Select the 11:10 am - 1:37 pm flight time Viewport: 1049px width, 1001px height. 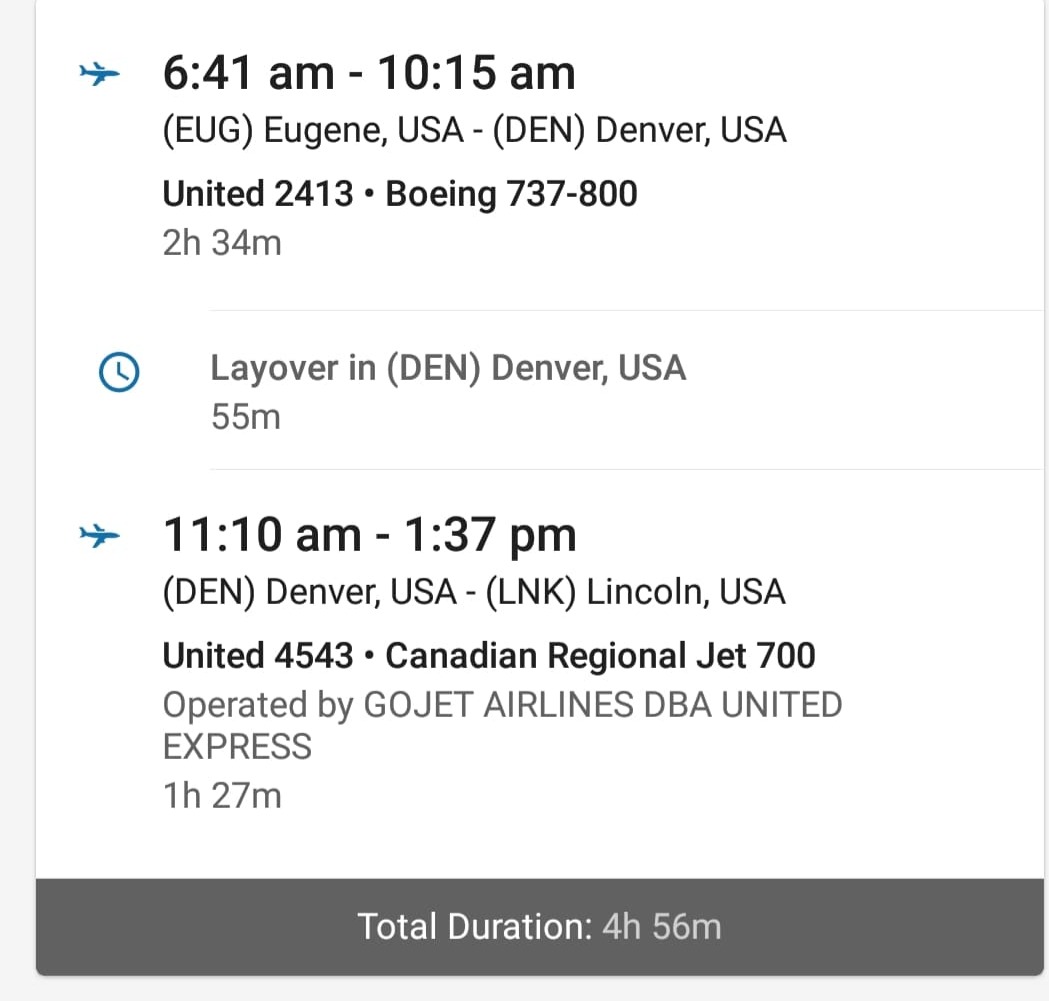369,536
